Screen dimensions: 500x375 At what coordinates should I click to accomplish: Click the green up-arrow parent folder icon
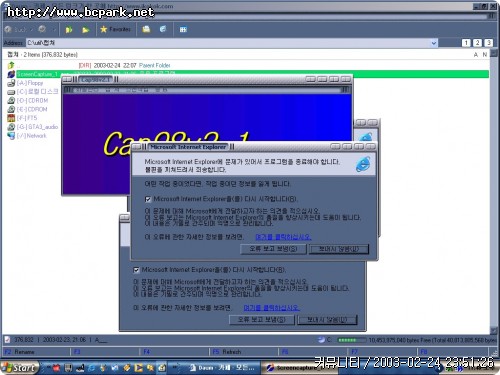(x=11, y=65)
